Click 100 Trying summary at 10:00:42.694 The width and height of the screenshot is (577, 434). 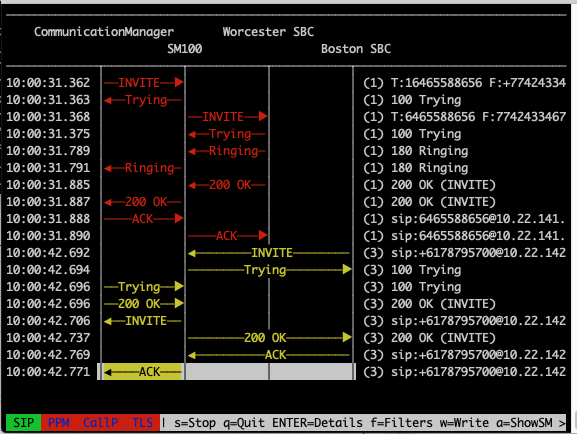click(x=426, y=270)
